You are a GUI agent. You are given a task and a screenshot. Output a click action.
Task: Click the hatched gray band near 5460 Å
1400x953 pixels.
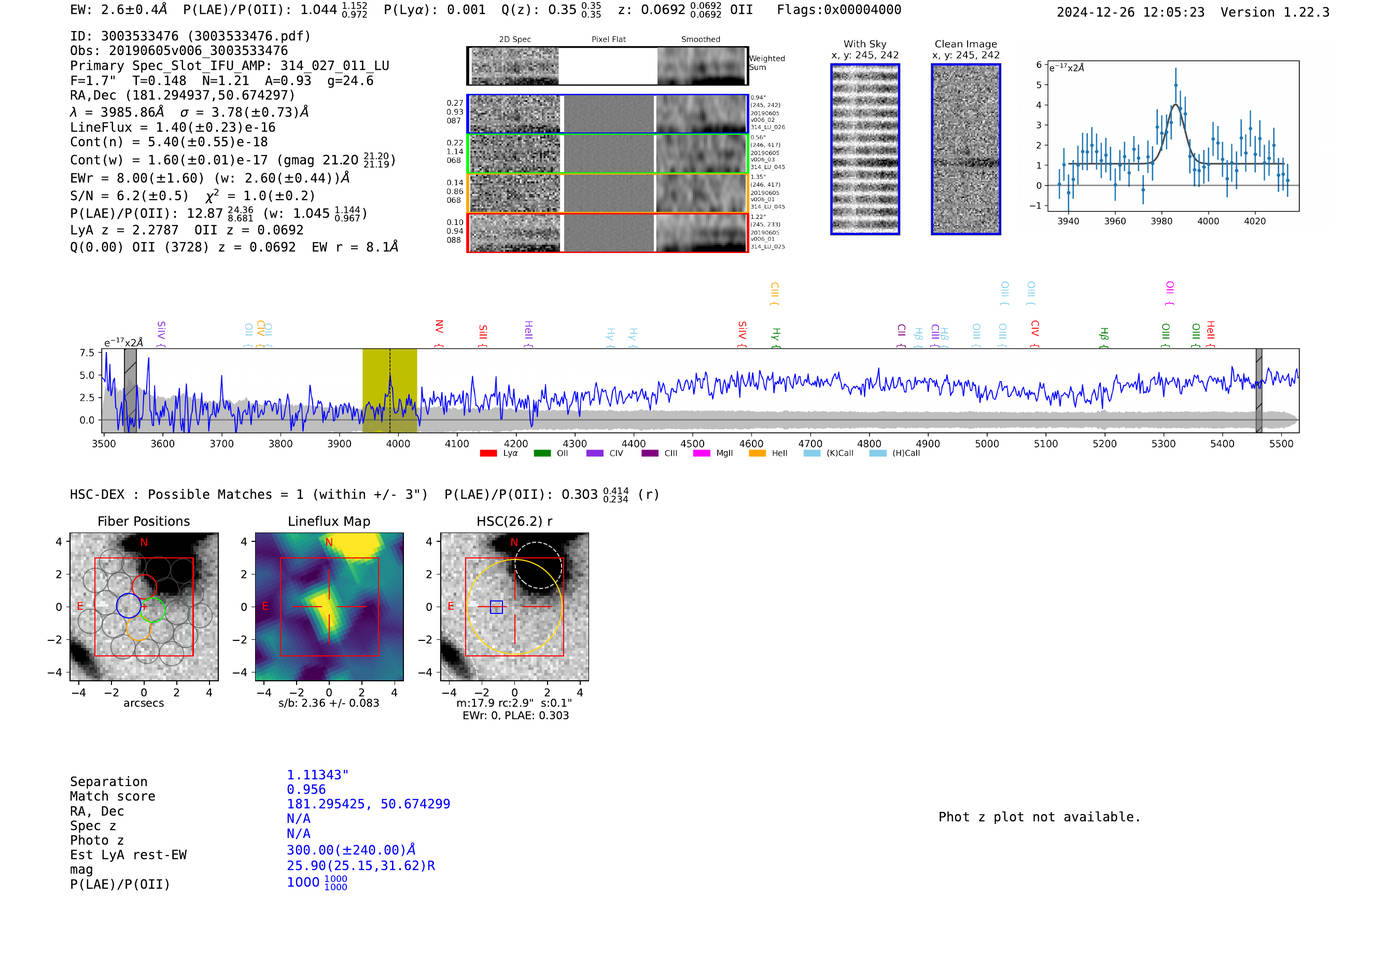click(1259, 391)
